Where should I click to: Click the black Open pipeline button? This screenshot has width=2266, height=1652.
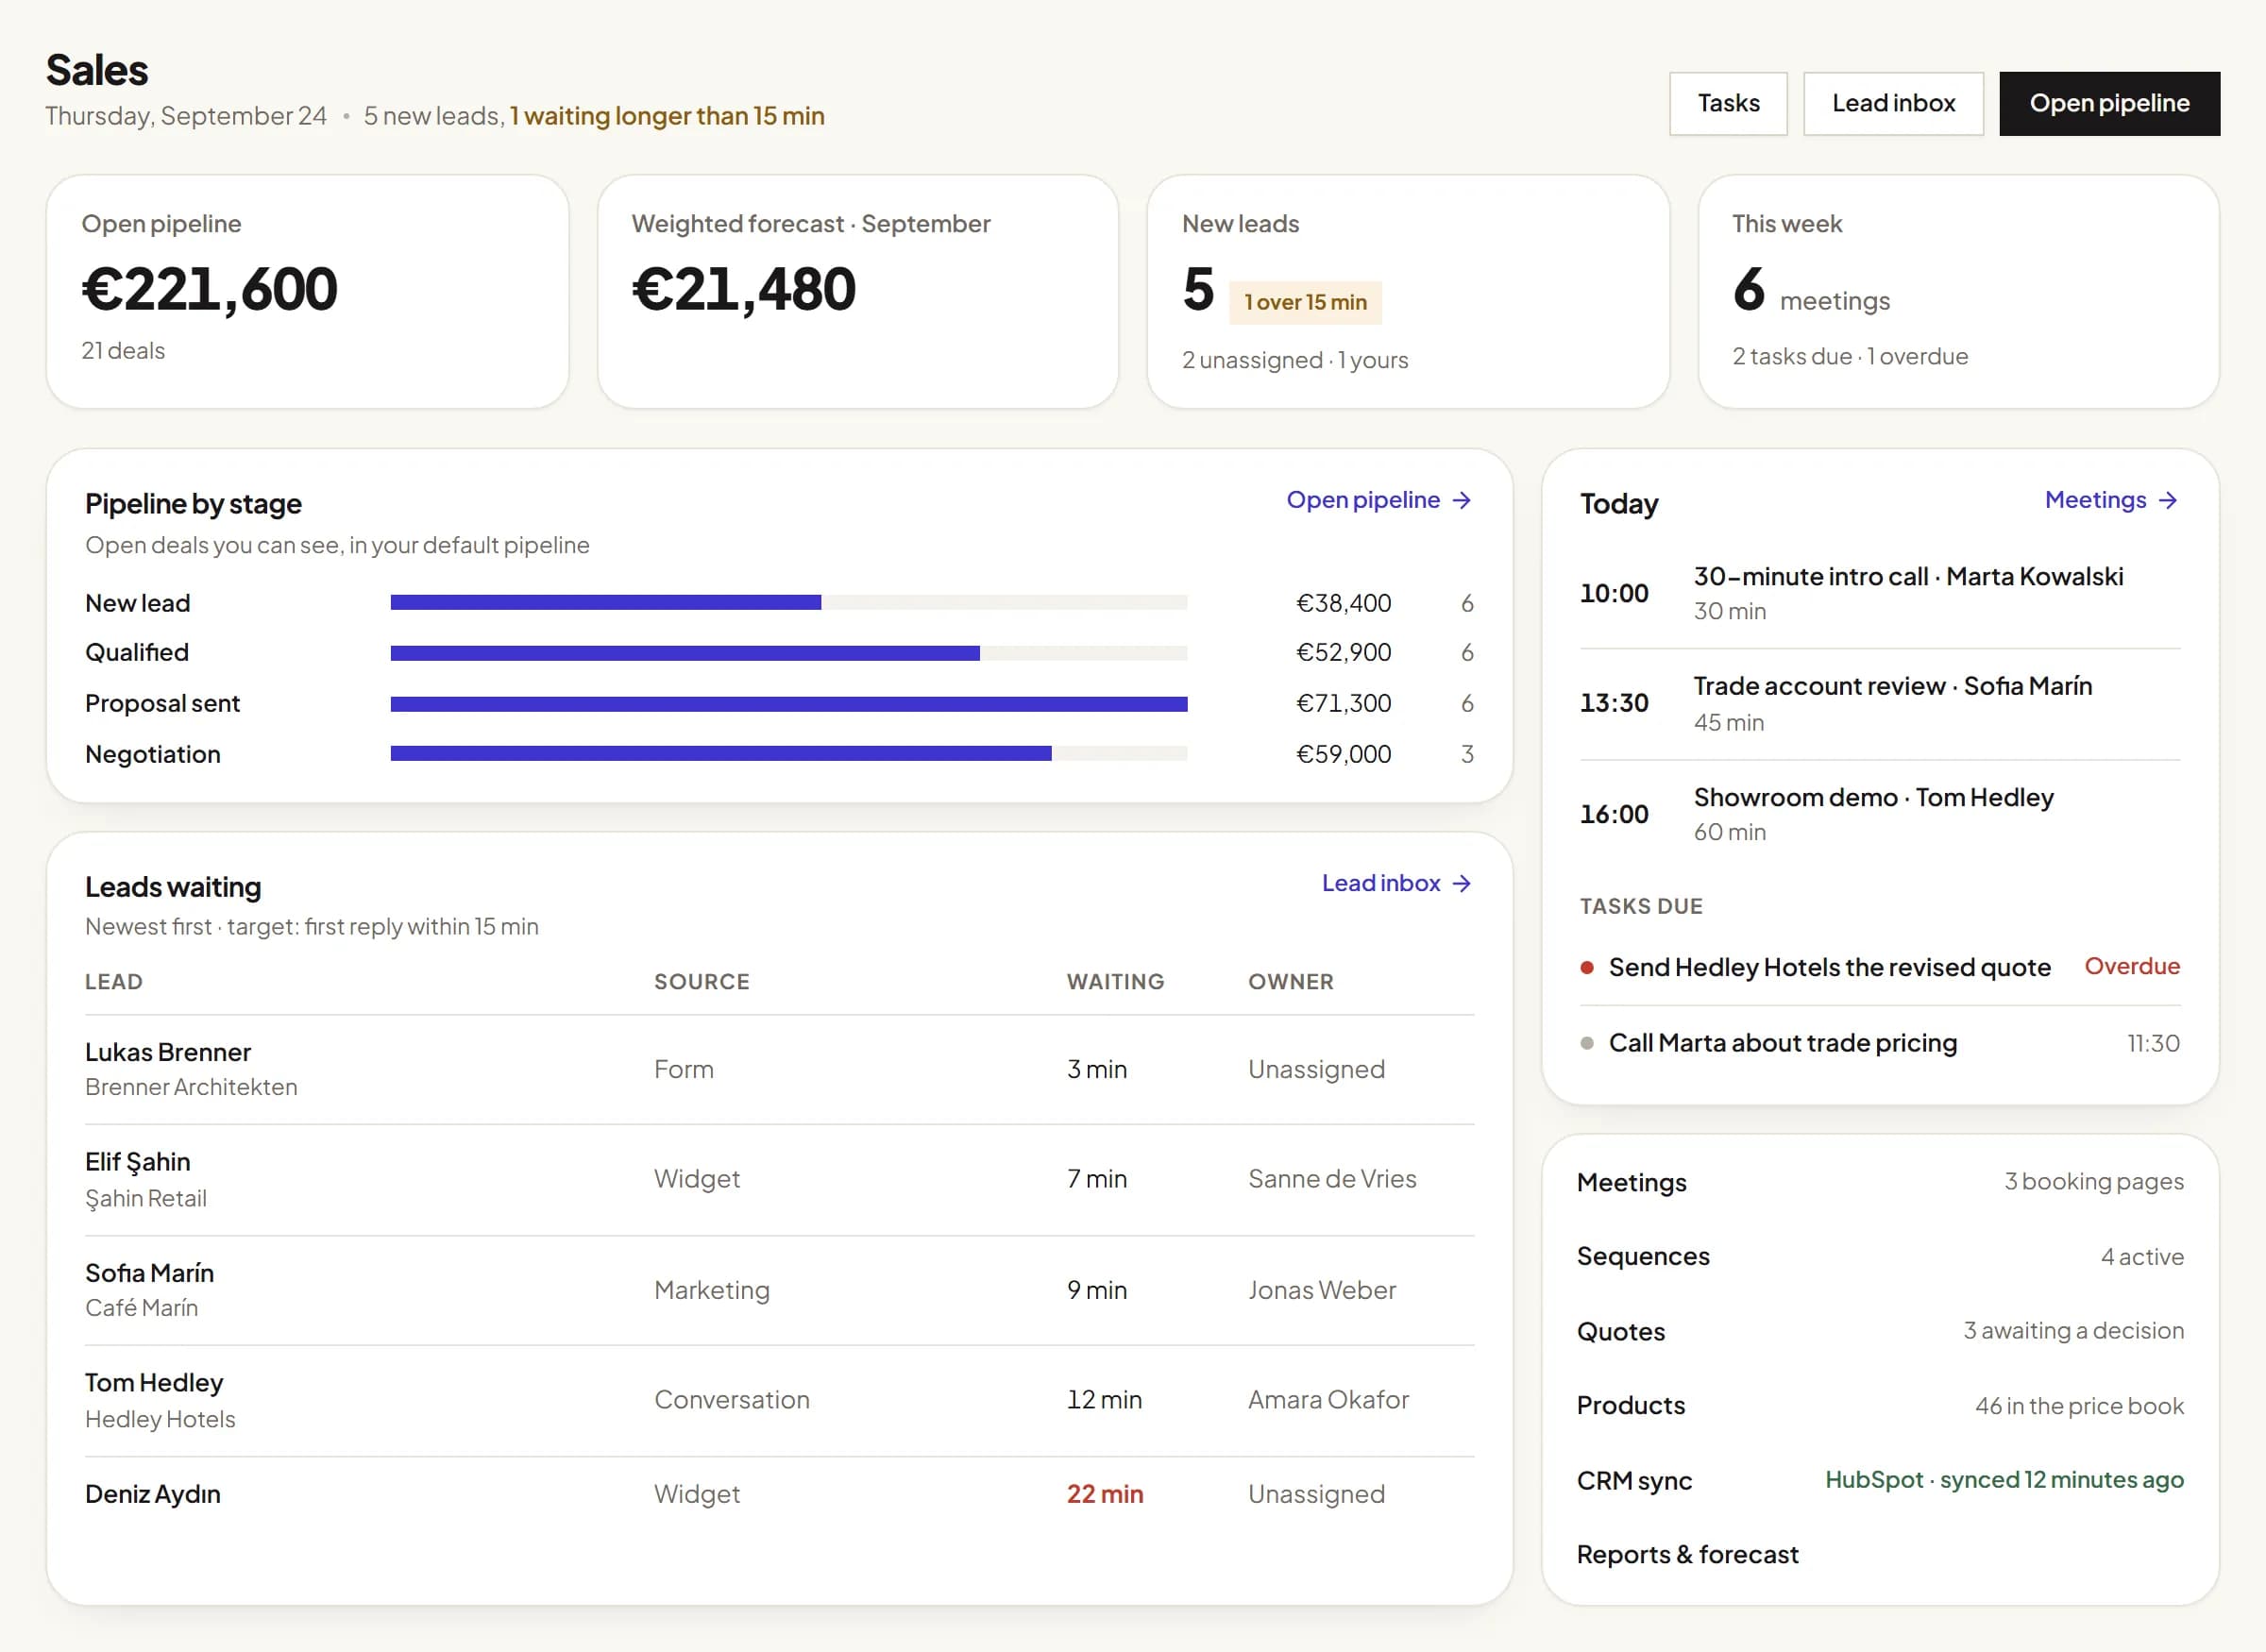[x=2109, y=103]
